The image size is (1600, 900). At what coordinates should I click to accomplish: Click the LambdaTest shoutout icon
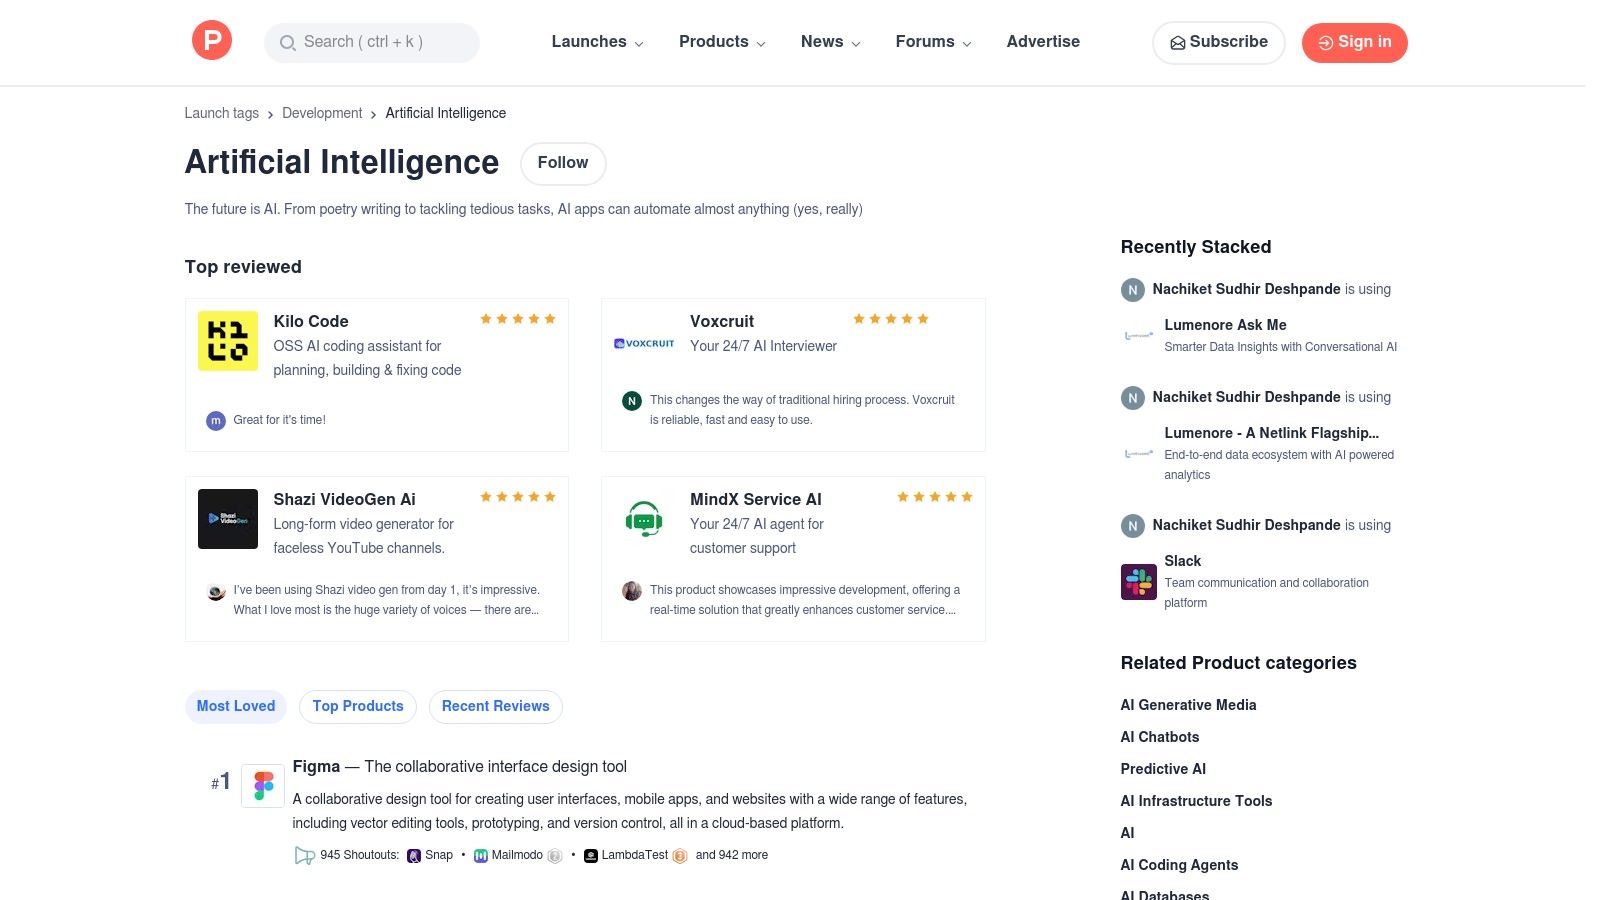tap(591, 856)
